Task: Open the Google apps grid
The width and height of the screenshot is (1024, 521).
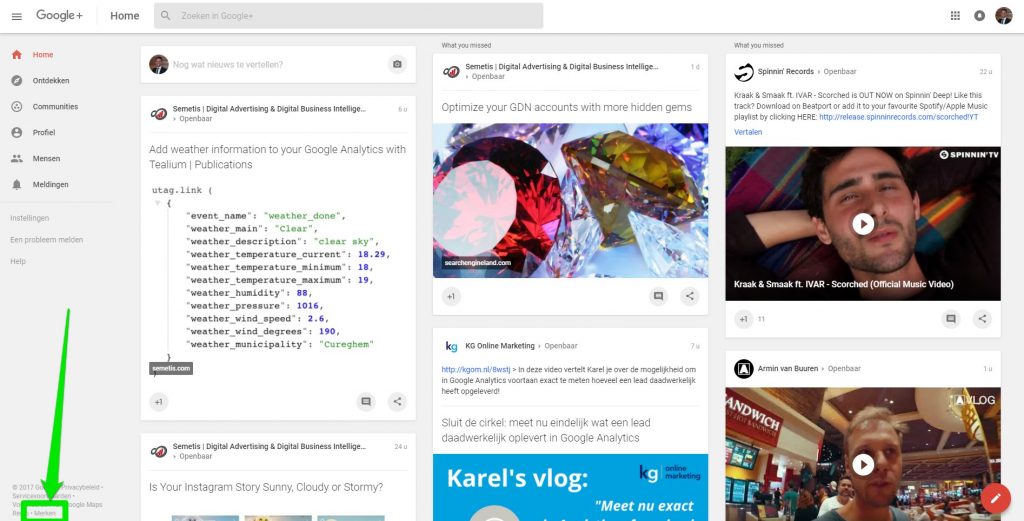Action: (955, 16)
